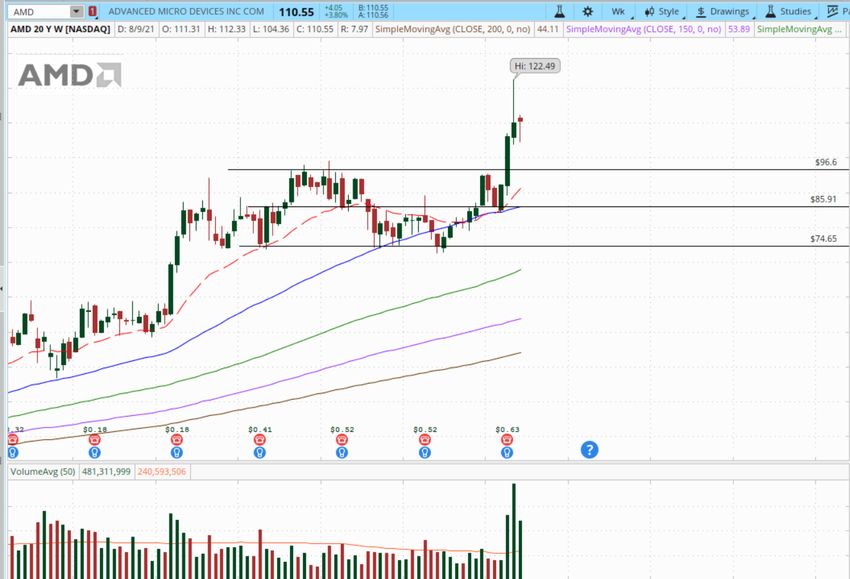Click the AMD 20 Y W [NASDAQ] chart title
This screenshot has width=850, height=579.
60,29
